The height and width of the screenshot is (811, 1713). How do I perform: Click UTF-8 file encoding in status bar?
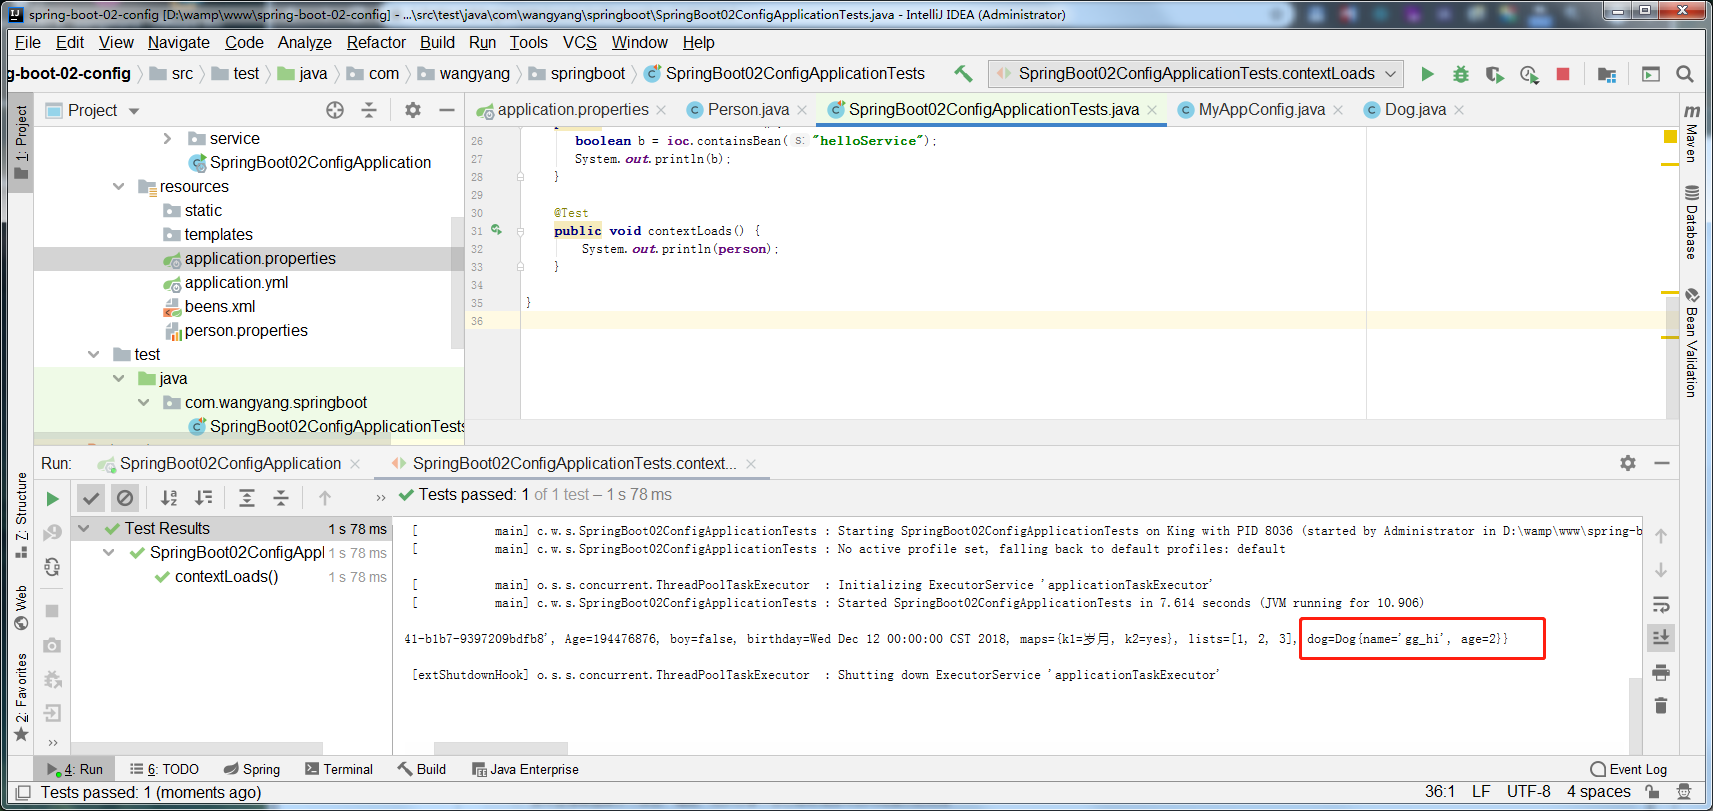[x=1528, y=792]
